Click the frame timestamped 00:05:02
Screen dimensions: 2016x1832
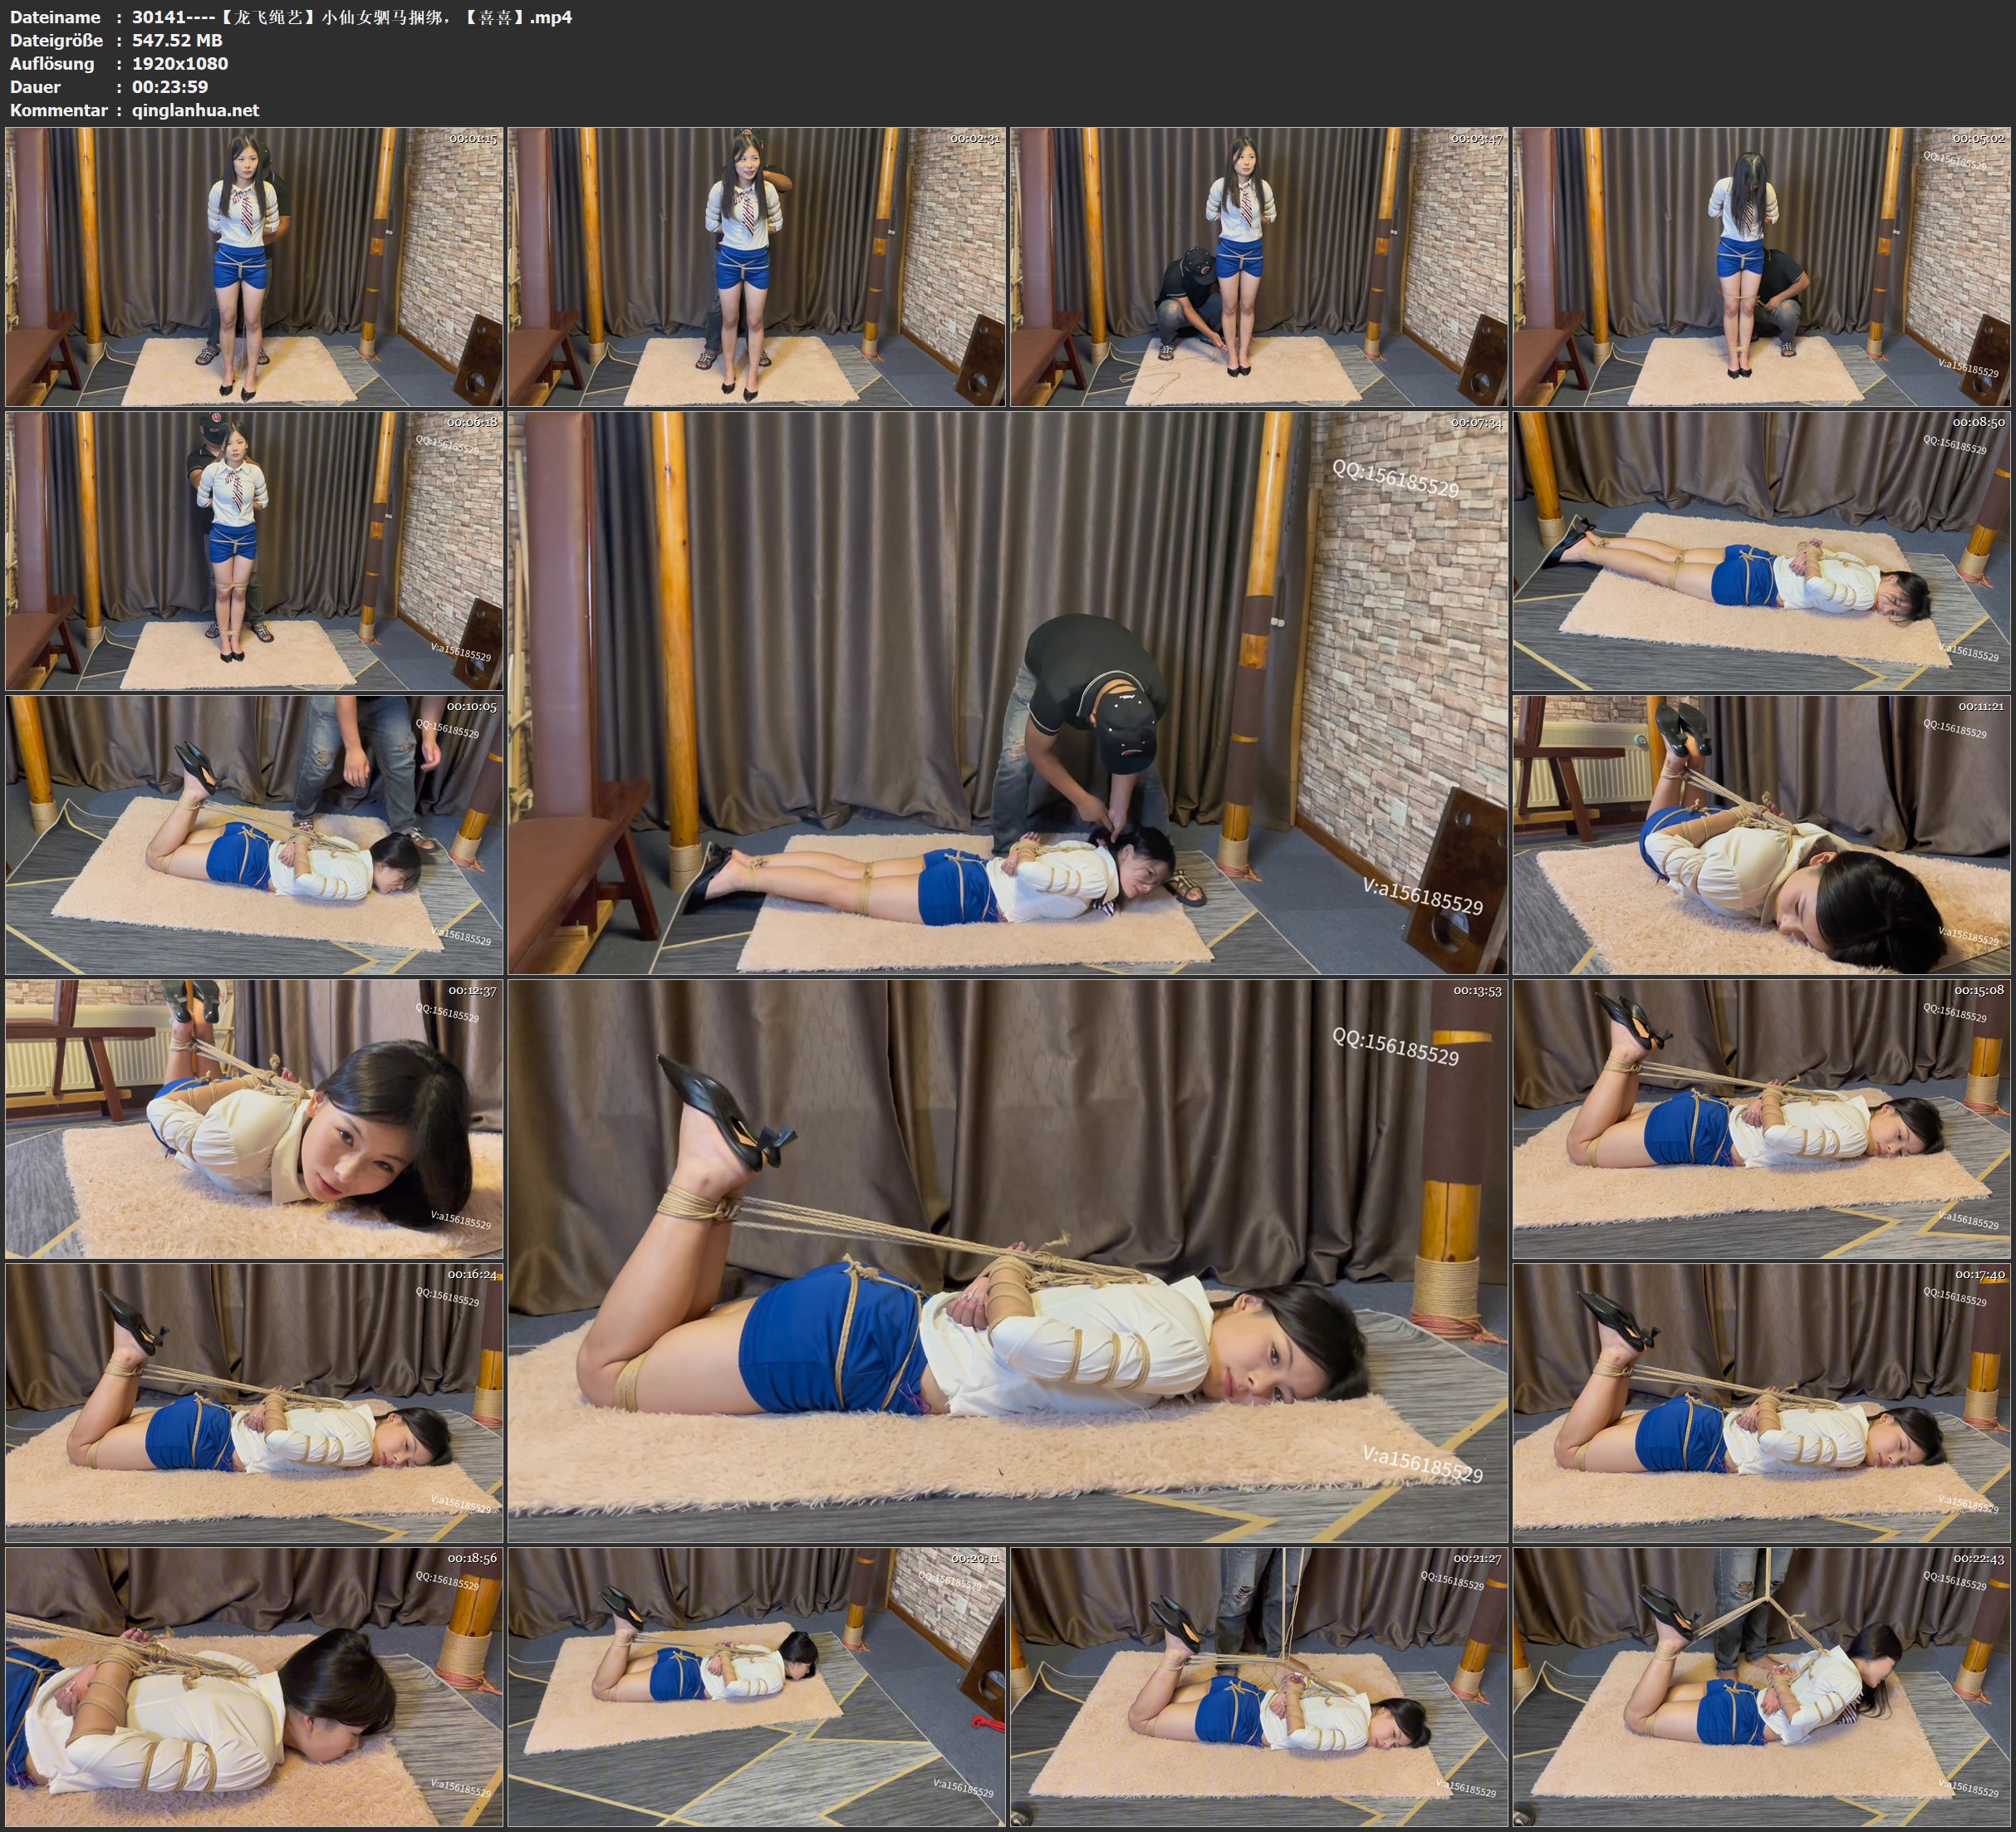click(x=1761, y=266)
